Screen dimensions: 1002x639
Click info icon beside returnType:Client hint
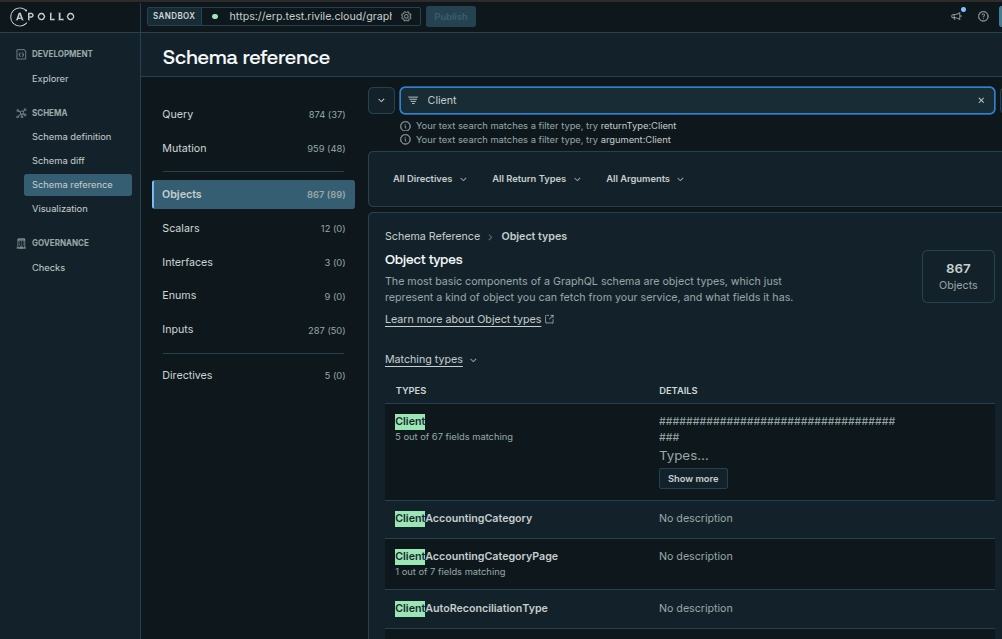(405, 126)
